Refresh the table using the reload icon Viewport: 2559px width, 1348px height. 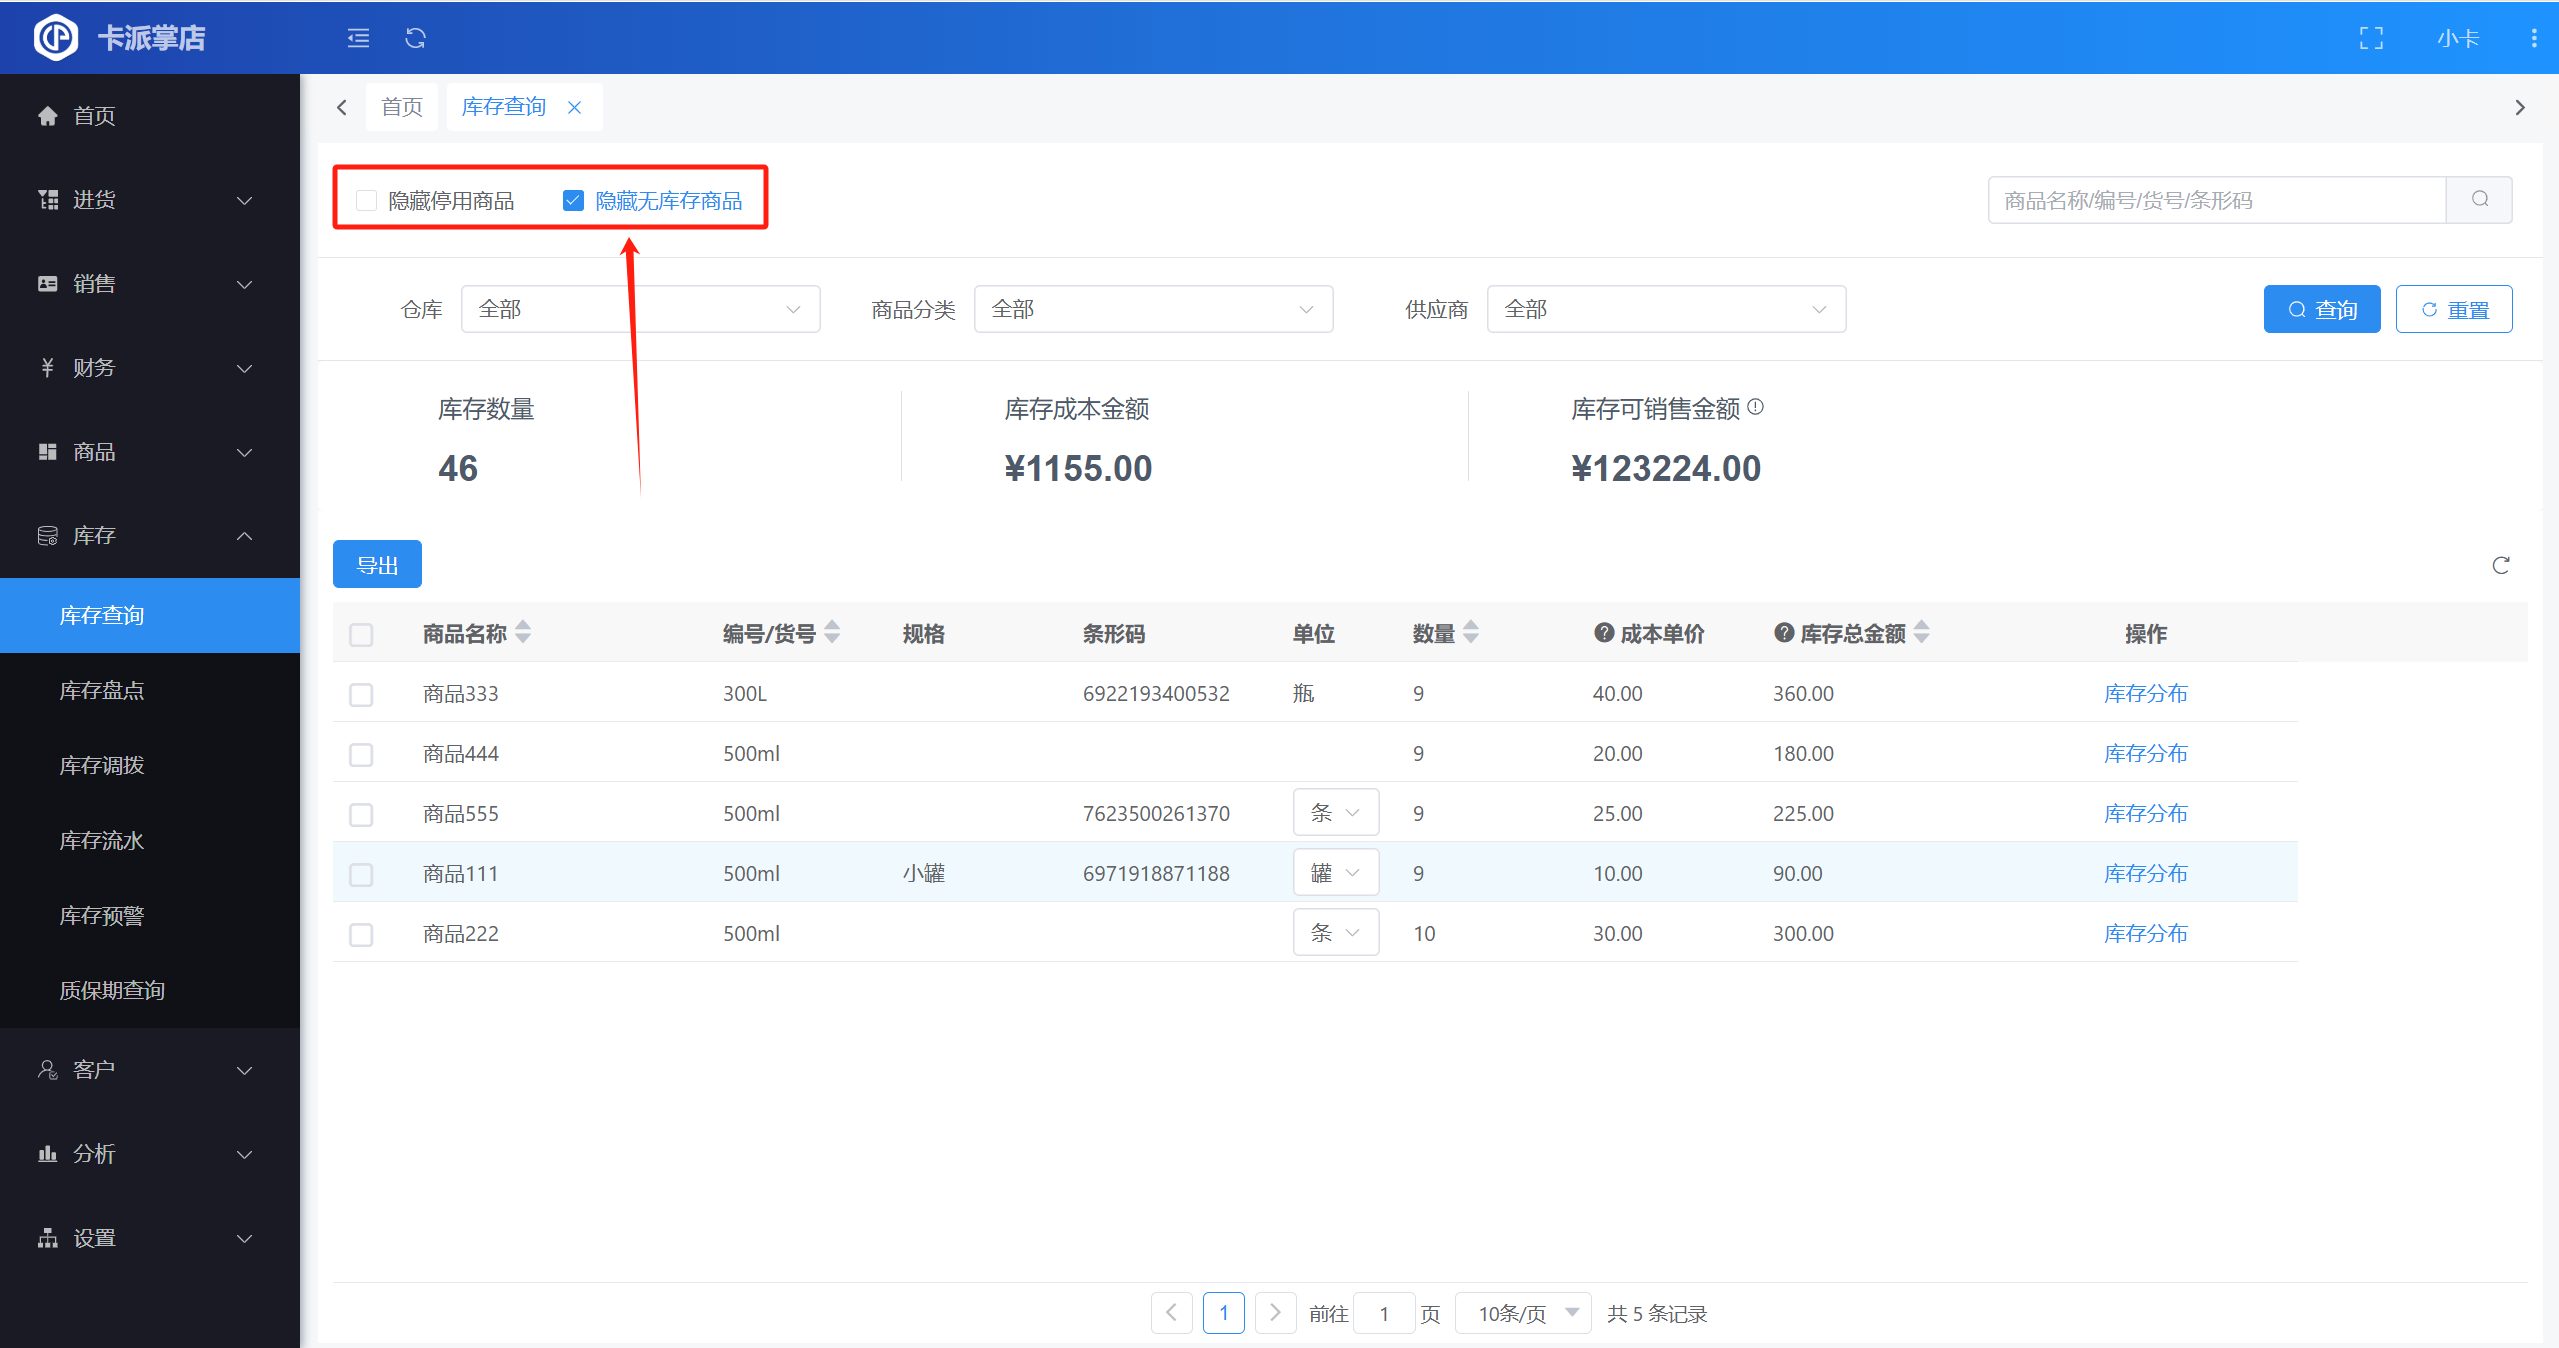(2500, 566)
